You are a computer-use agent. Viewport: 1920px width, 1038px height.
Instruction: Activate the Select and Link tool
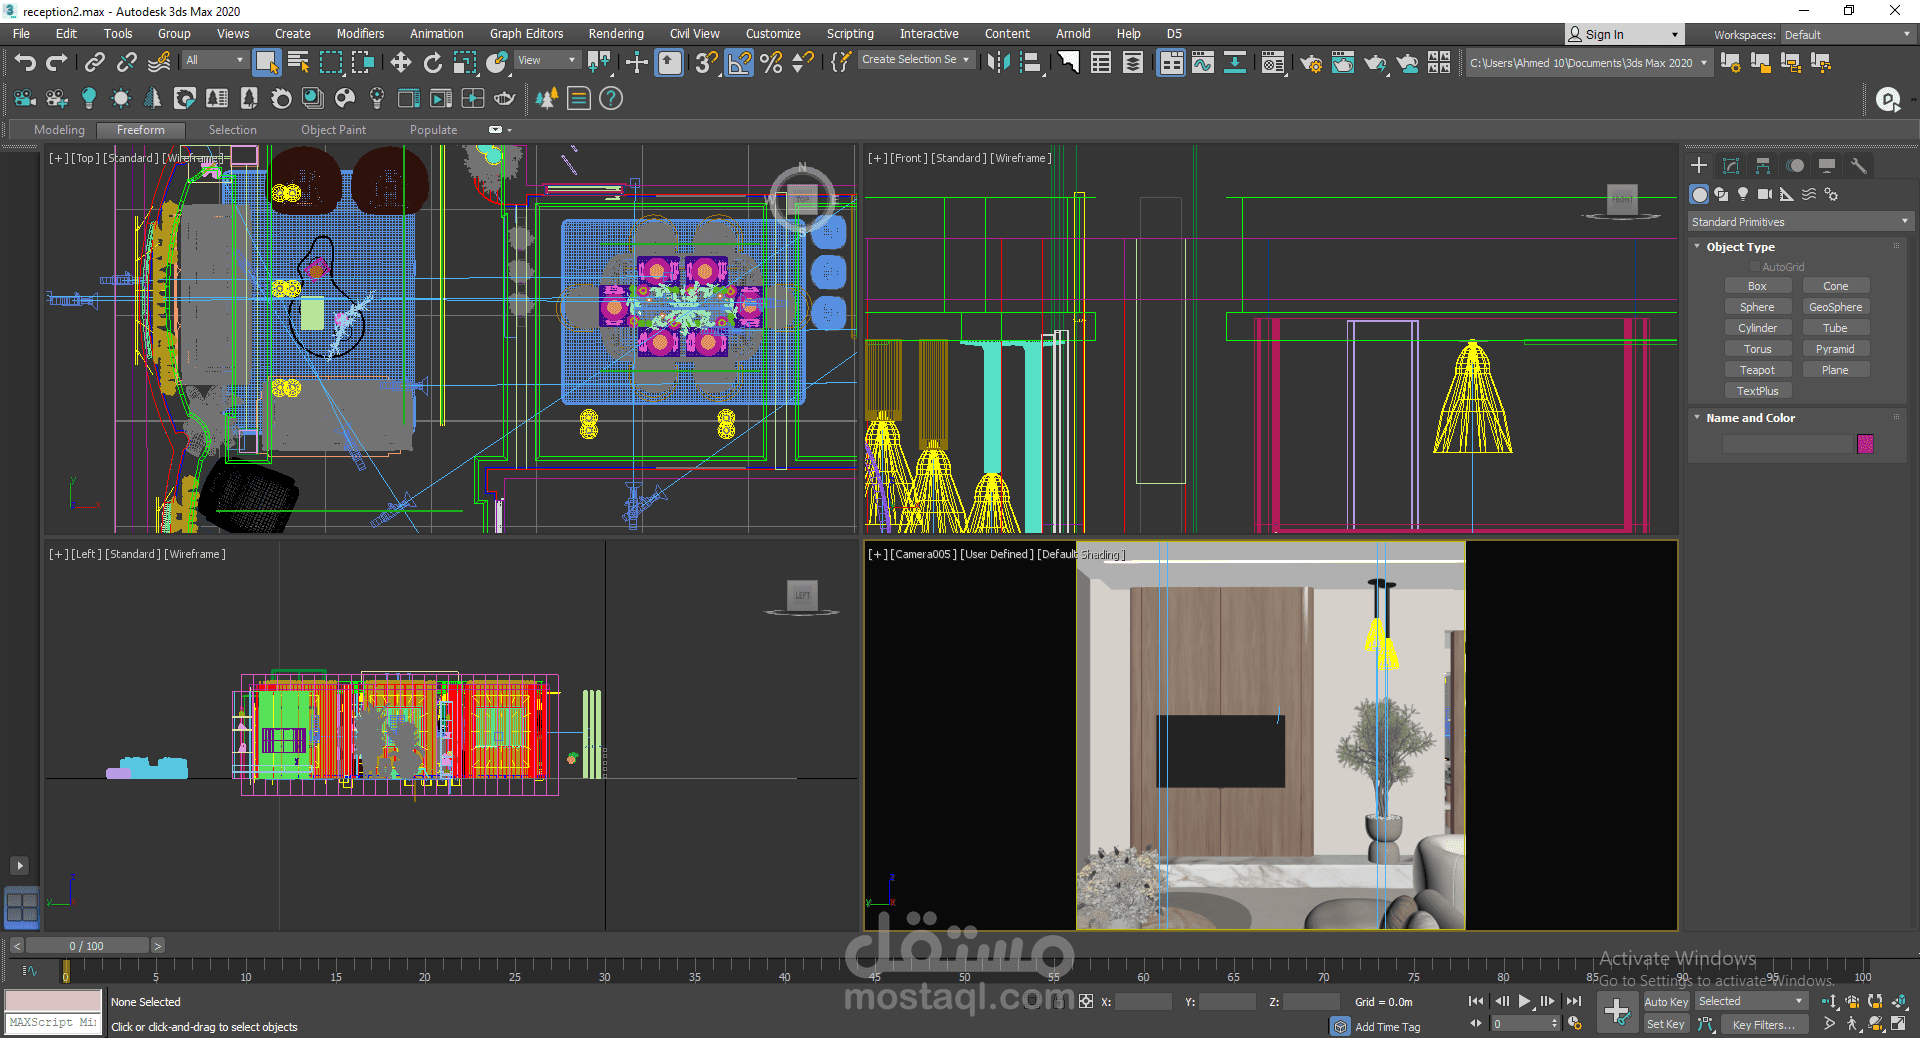click(94, 63)
